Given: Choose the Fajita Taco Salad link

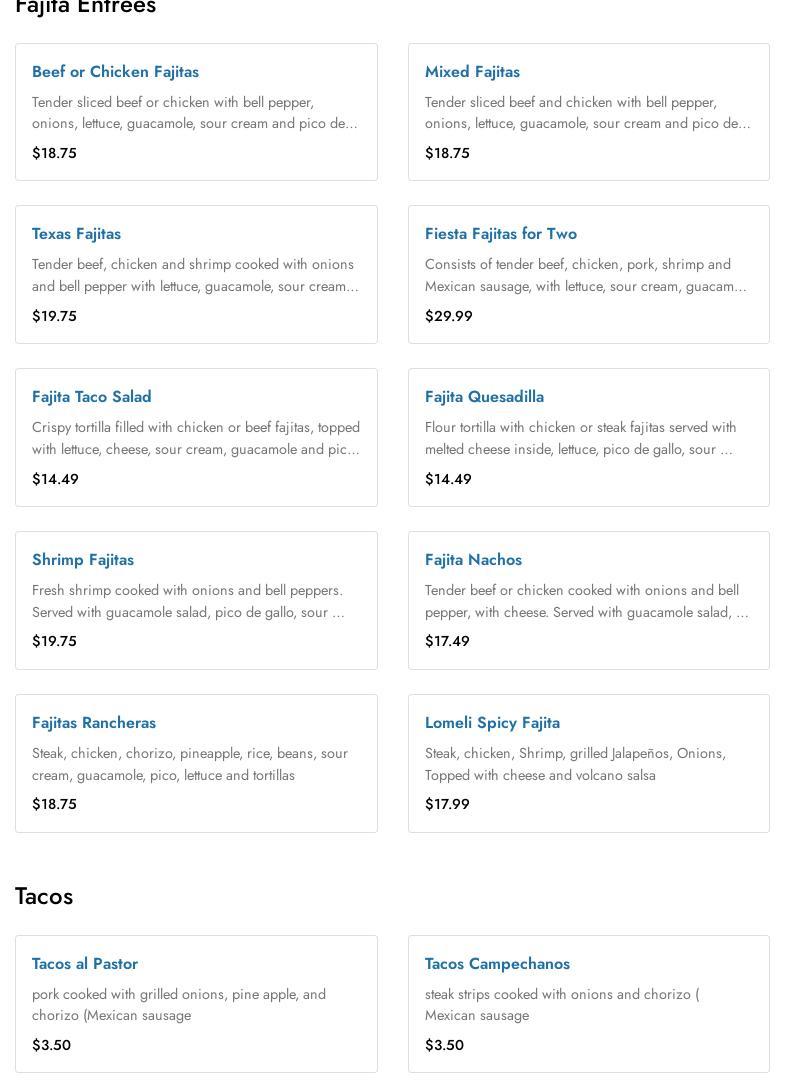Looking at the screenshot, I should [91, 397].
